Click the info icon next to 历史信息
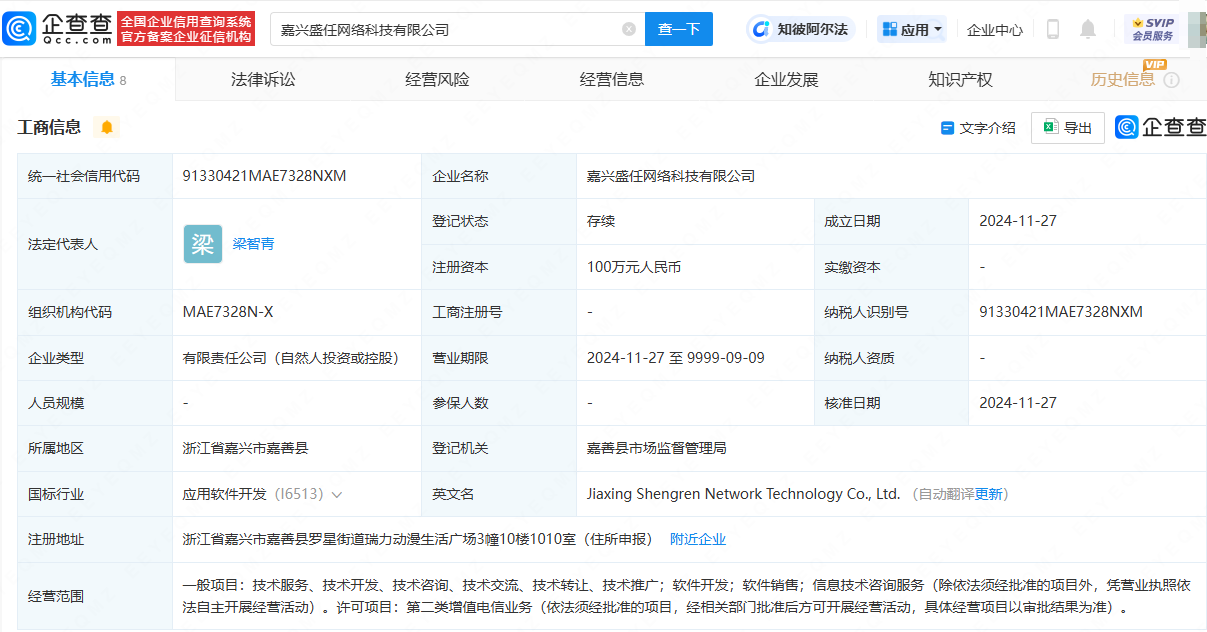Image resolution: width=1207 pixels, height=632 pixels. (1171, 80)
